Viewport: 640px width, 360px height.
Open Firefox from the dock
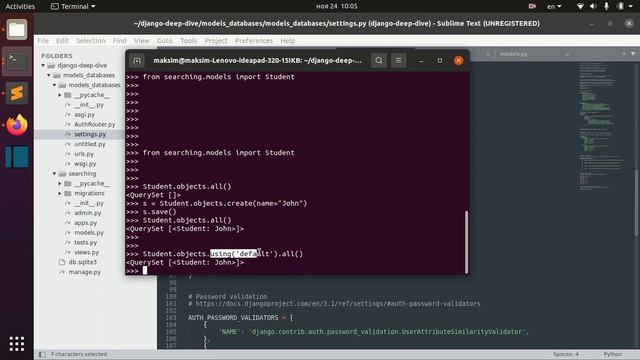(17, 125)
